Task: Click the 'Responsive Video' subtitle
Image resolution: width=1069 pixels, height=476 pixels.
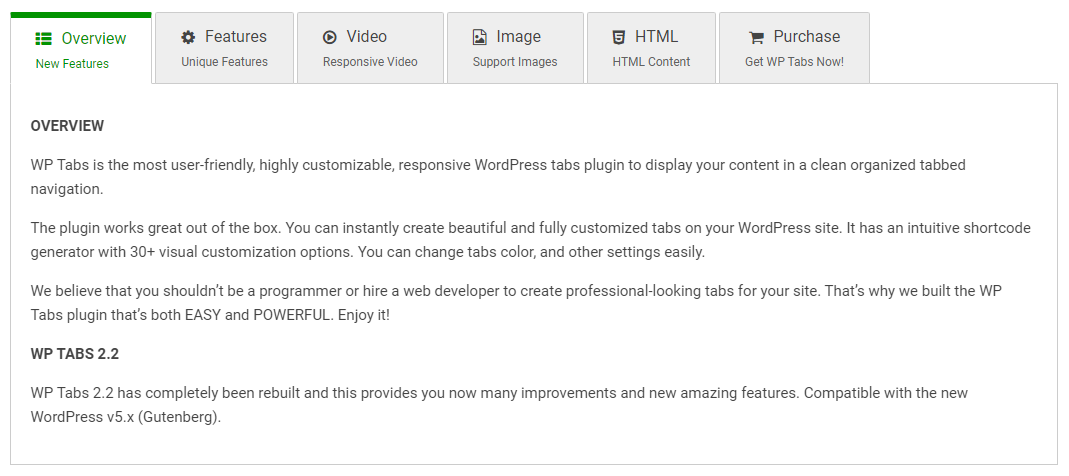Action: (x=370, y=62)
